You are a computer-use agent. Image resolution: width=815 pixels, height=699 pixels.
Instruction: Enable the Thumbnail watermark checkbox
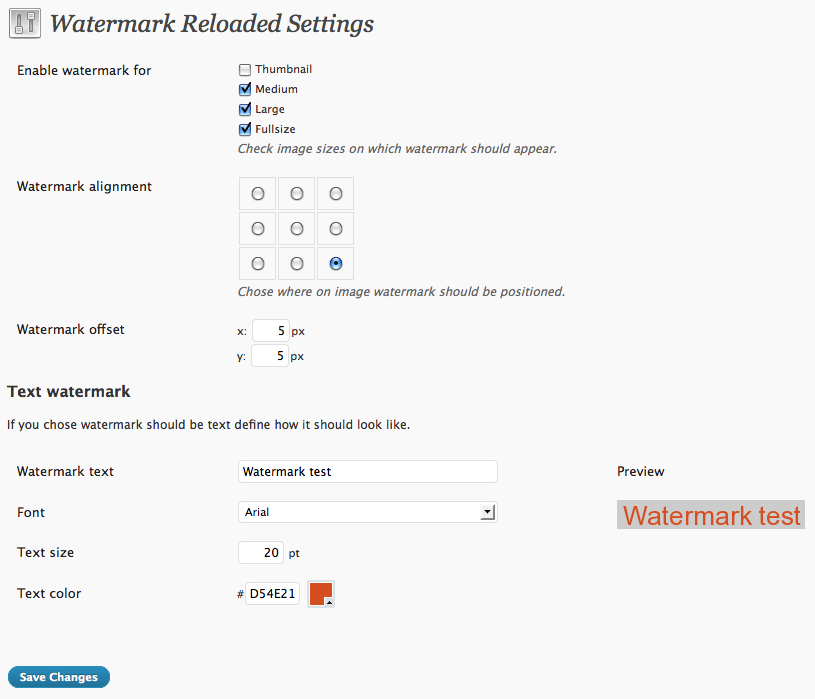point(244,69)
